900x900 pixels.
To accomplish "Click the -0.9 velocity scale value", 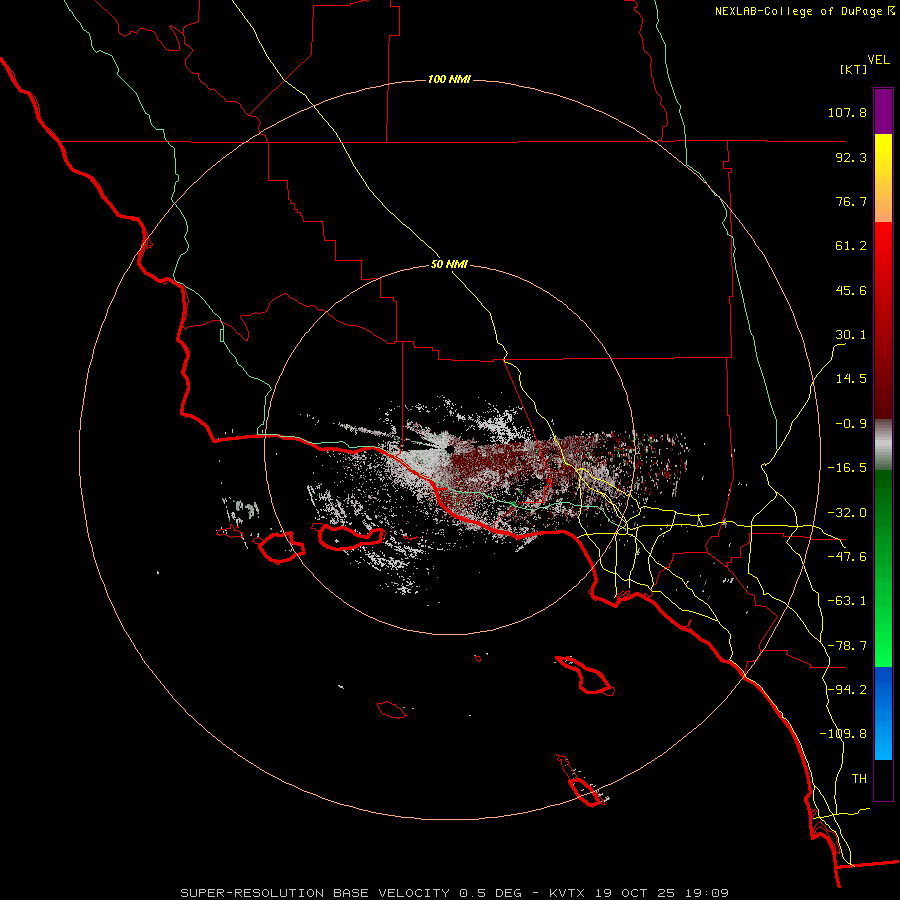I will coord(851,424).
